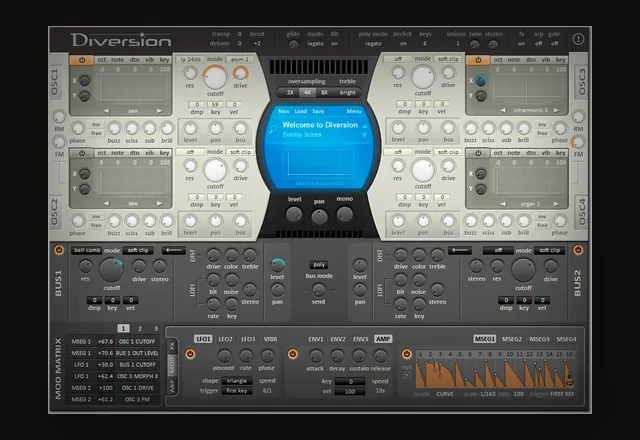Toggle OSC3 power button
The width and height of the screenshot is (640, 440).
tap(478, 60)
